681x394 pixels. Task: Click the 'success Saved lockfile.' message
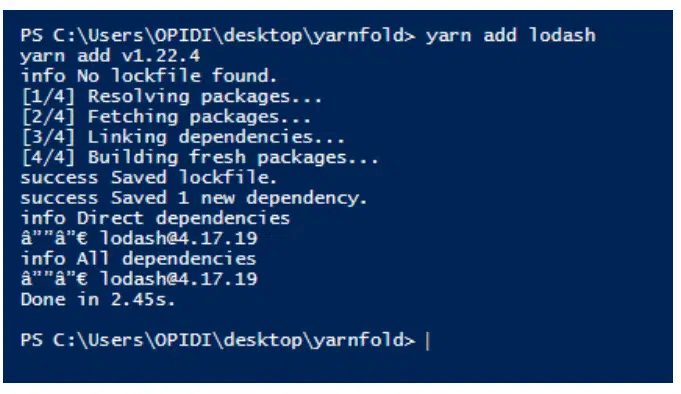pos(149,178)
